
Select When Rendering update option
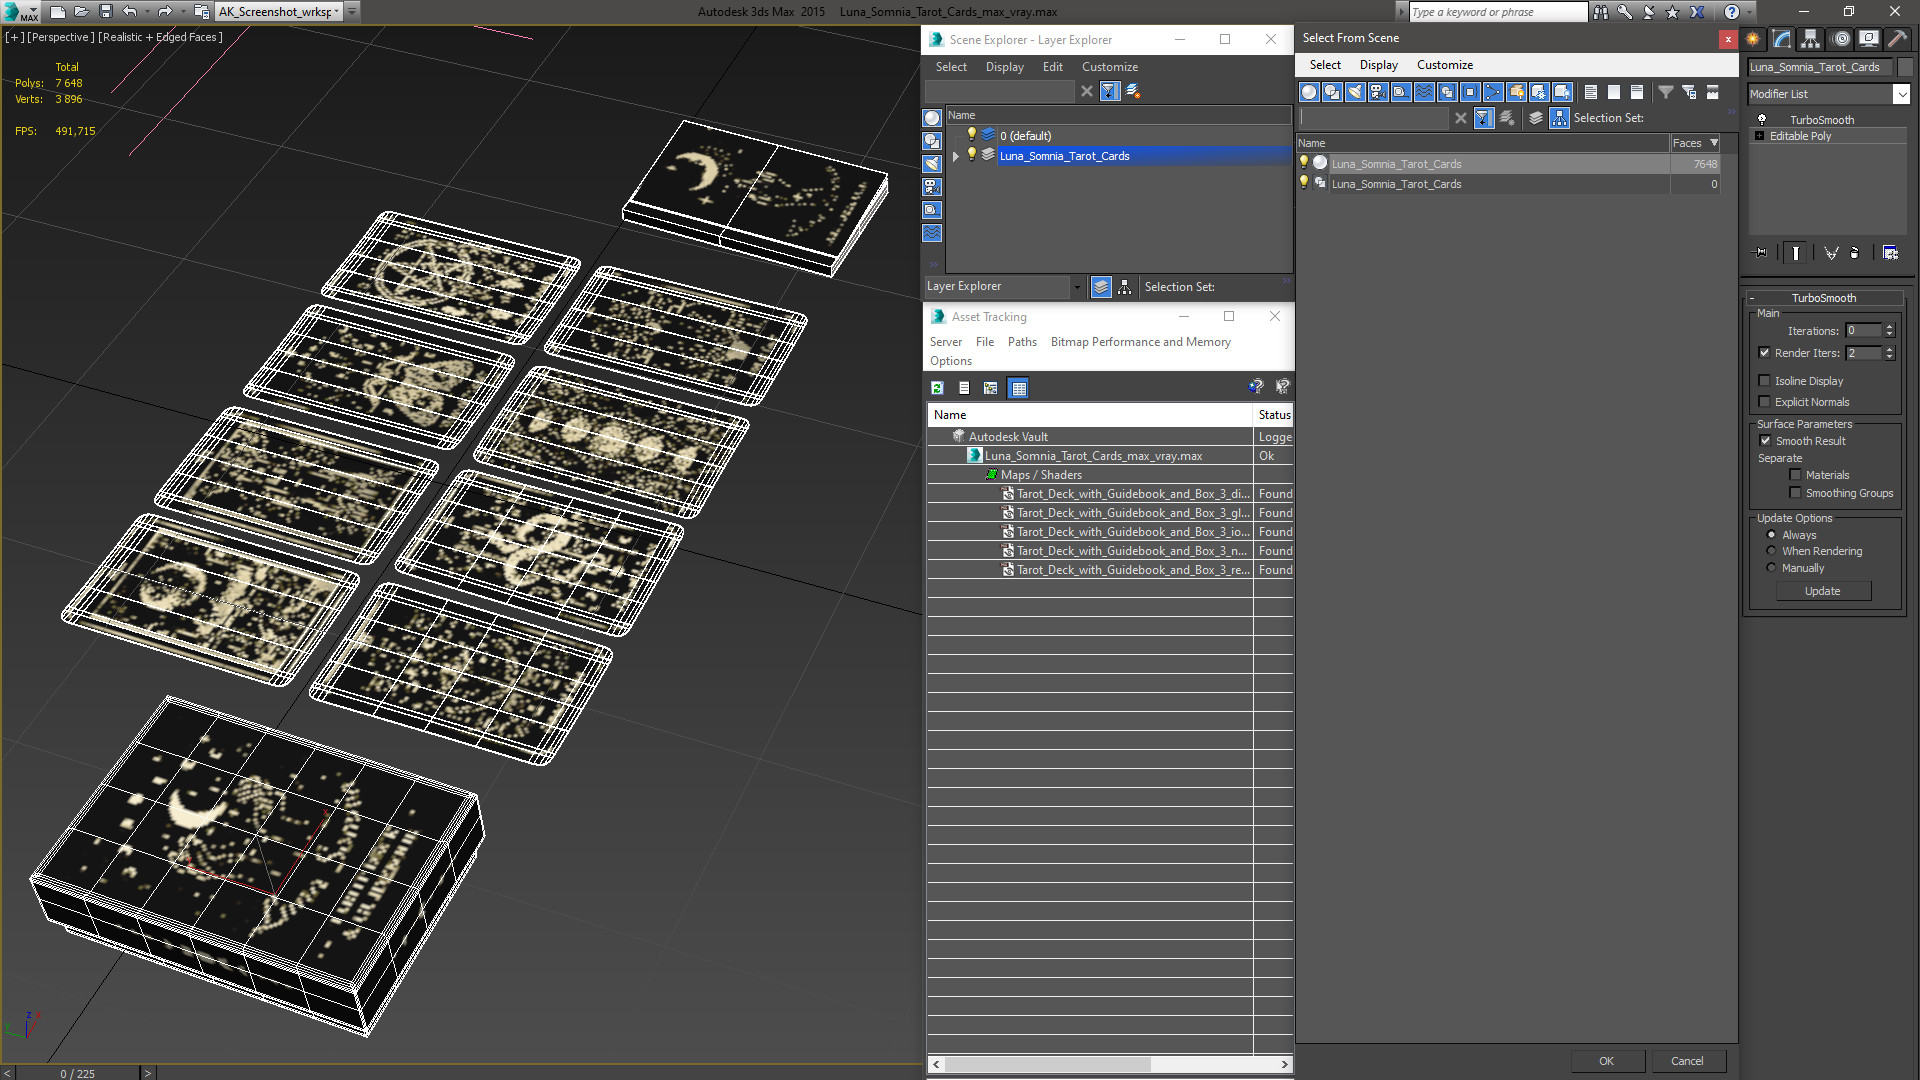pyautogui.click(x=1771, y=551)
